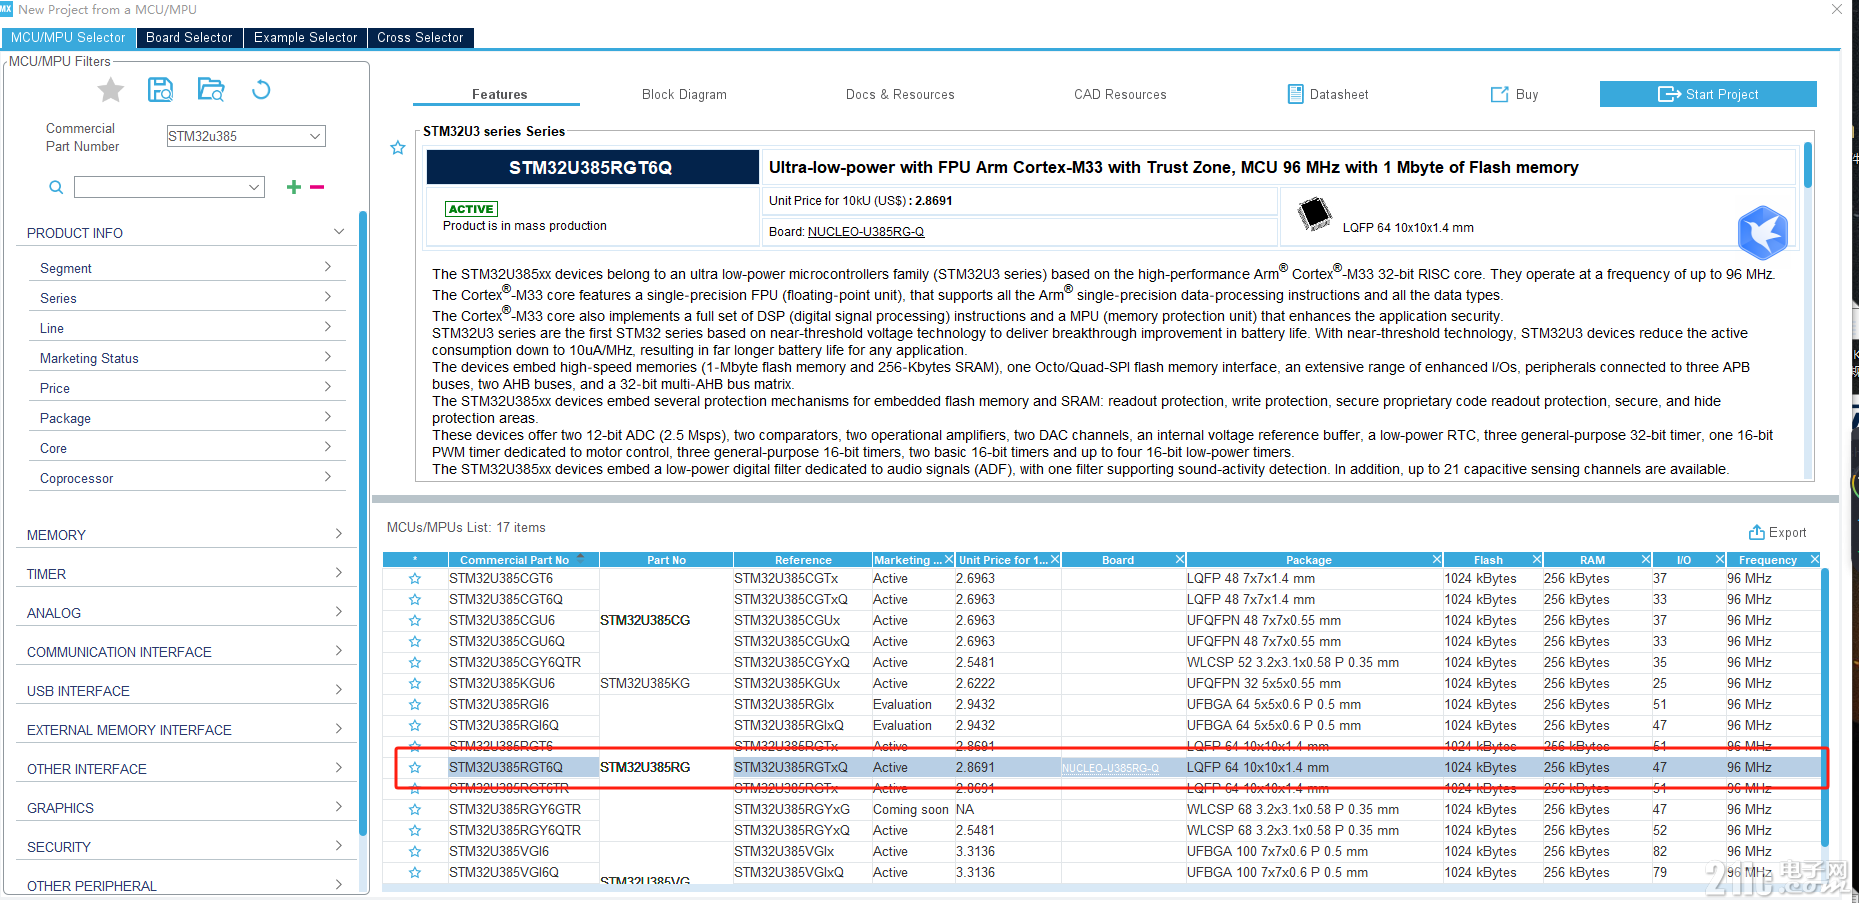This screenshot has width=1859, height=903.
Task: Expand the GRAPHICS filter section
Action: 339,807
